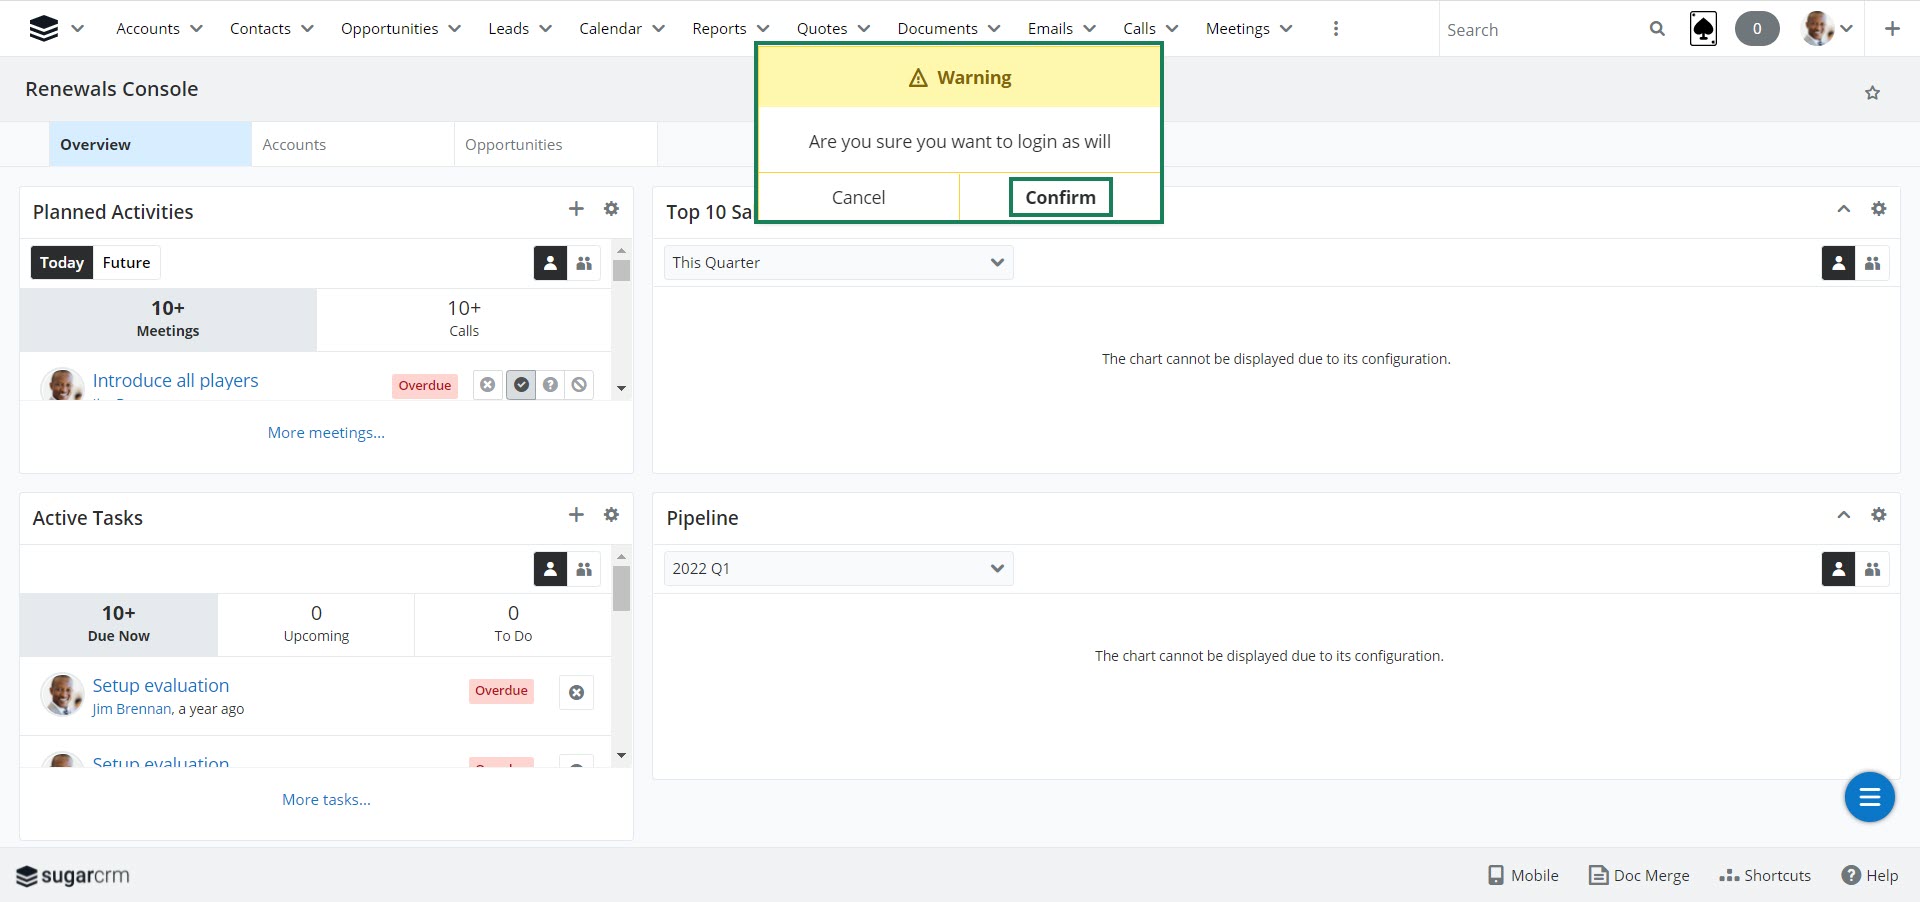This screenshot has width=1920, height=902.
Task: Open the More meetings link
Action: 326,433
